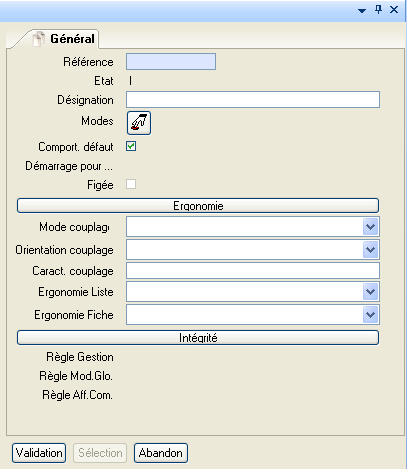Viewport: 407px width, 469px height.
Task: Open the Modes hand icon button
Action: tap(139, 123)
